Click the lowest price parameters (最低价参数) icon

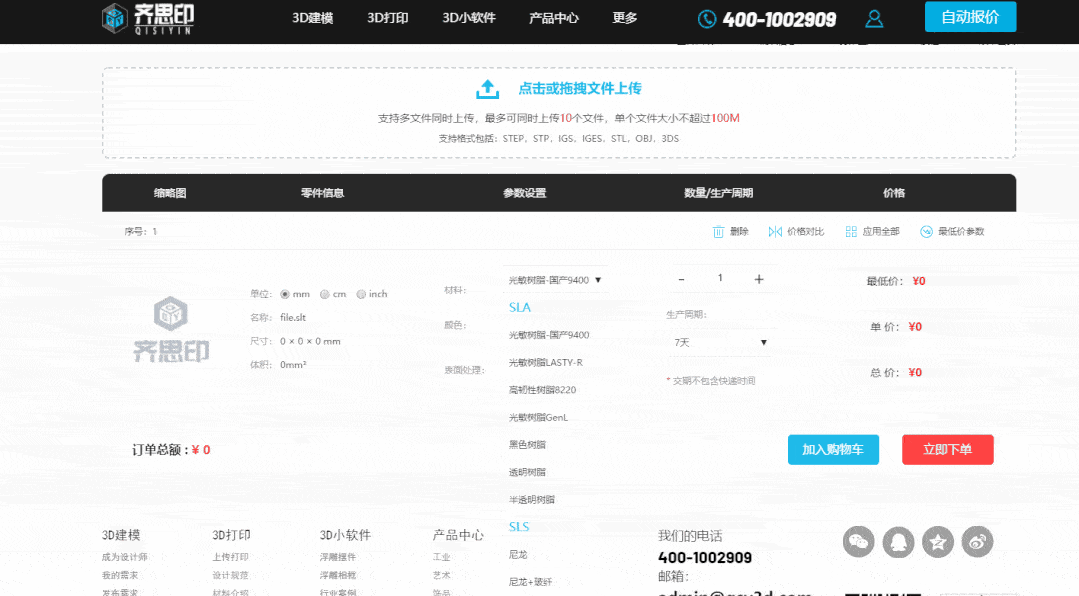(926, 232)
